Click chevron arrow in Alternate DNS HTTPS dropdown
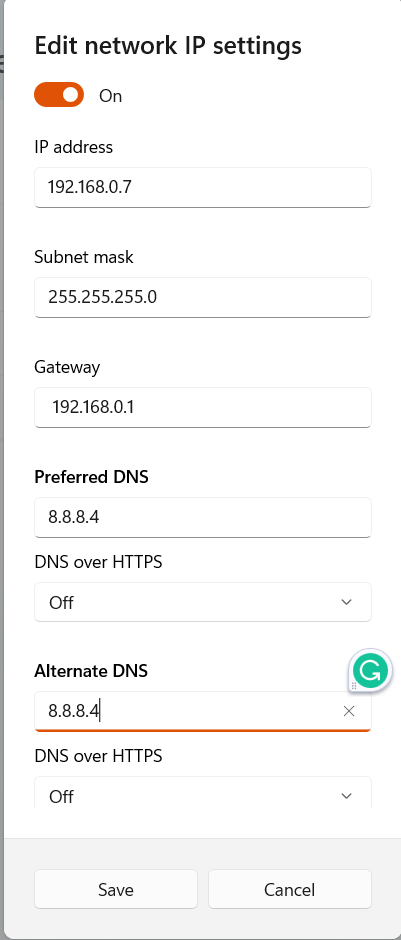This screenshot has width=401, height=940. 346,796
